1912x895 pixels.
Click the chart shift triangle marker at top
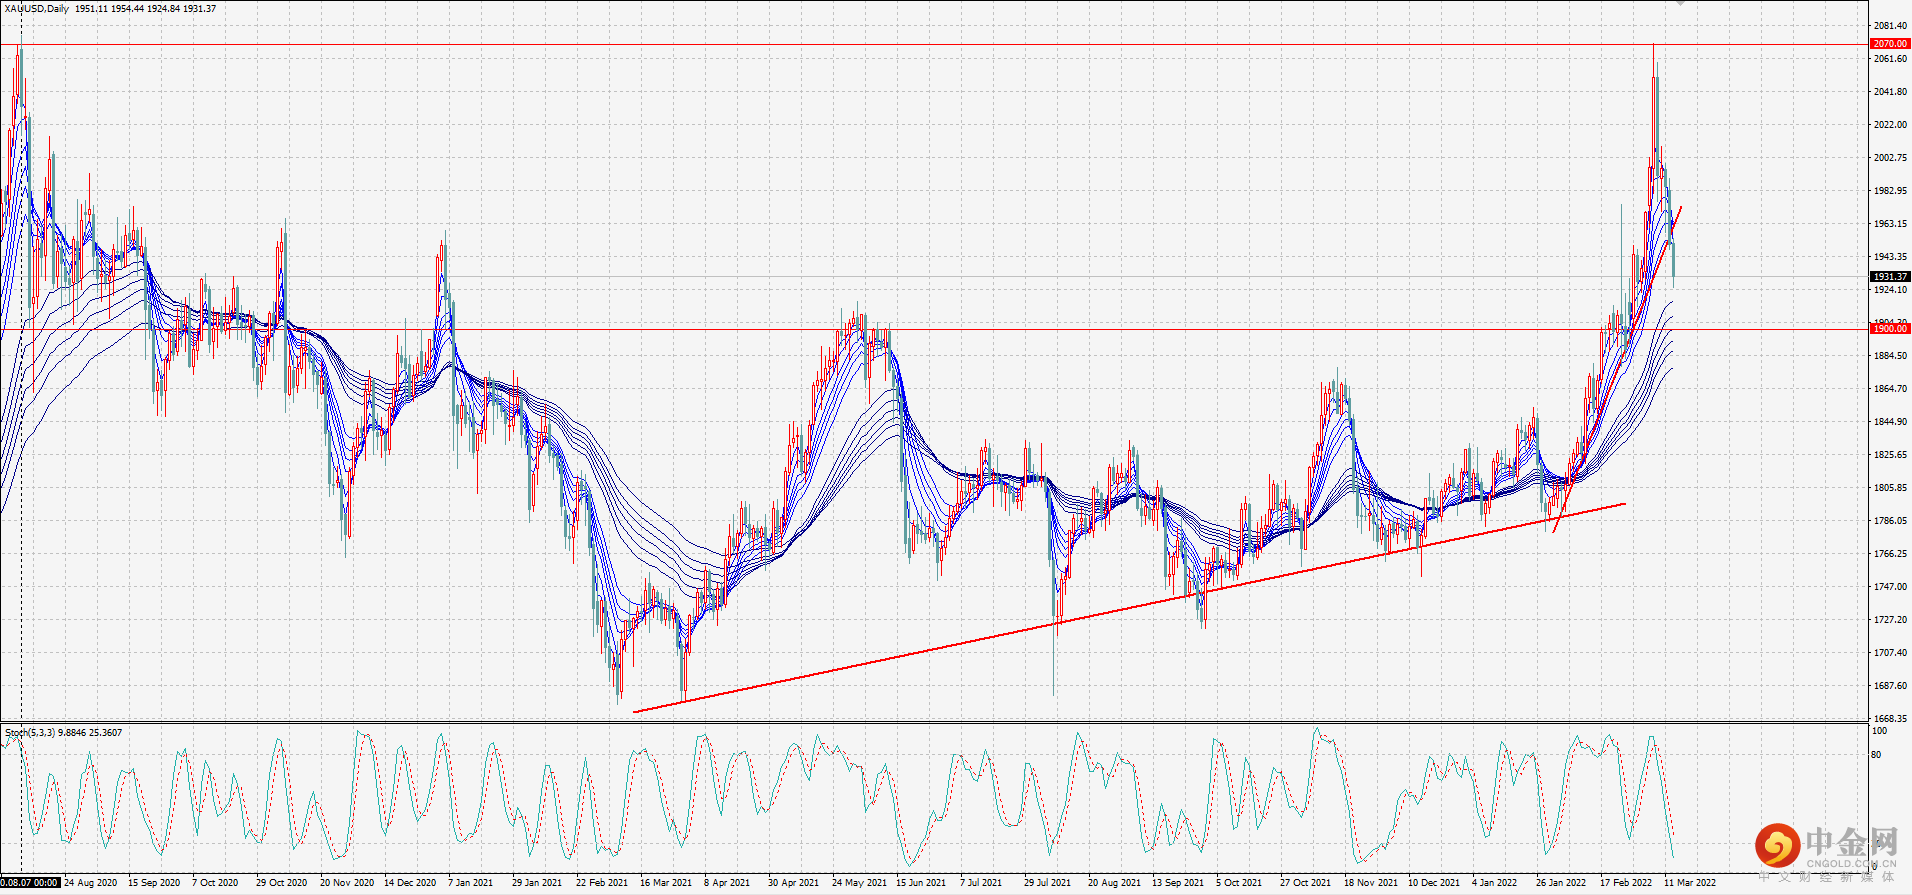click(1680, 3)
